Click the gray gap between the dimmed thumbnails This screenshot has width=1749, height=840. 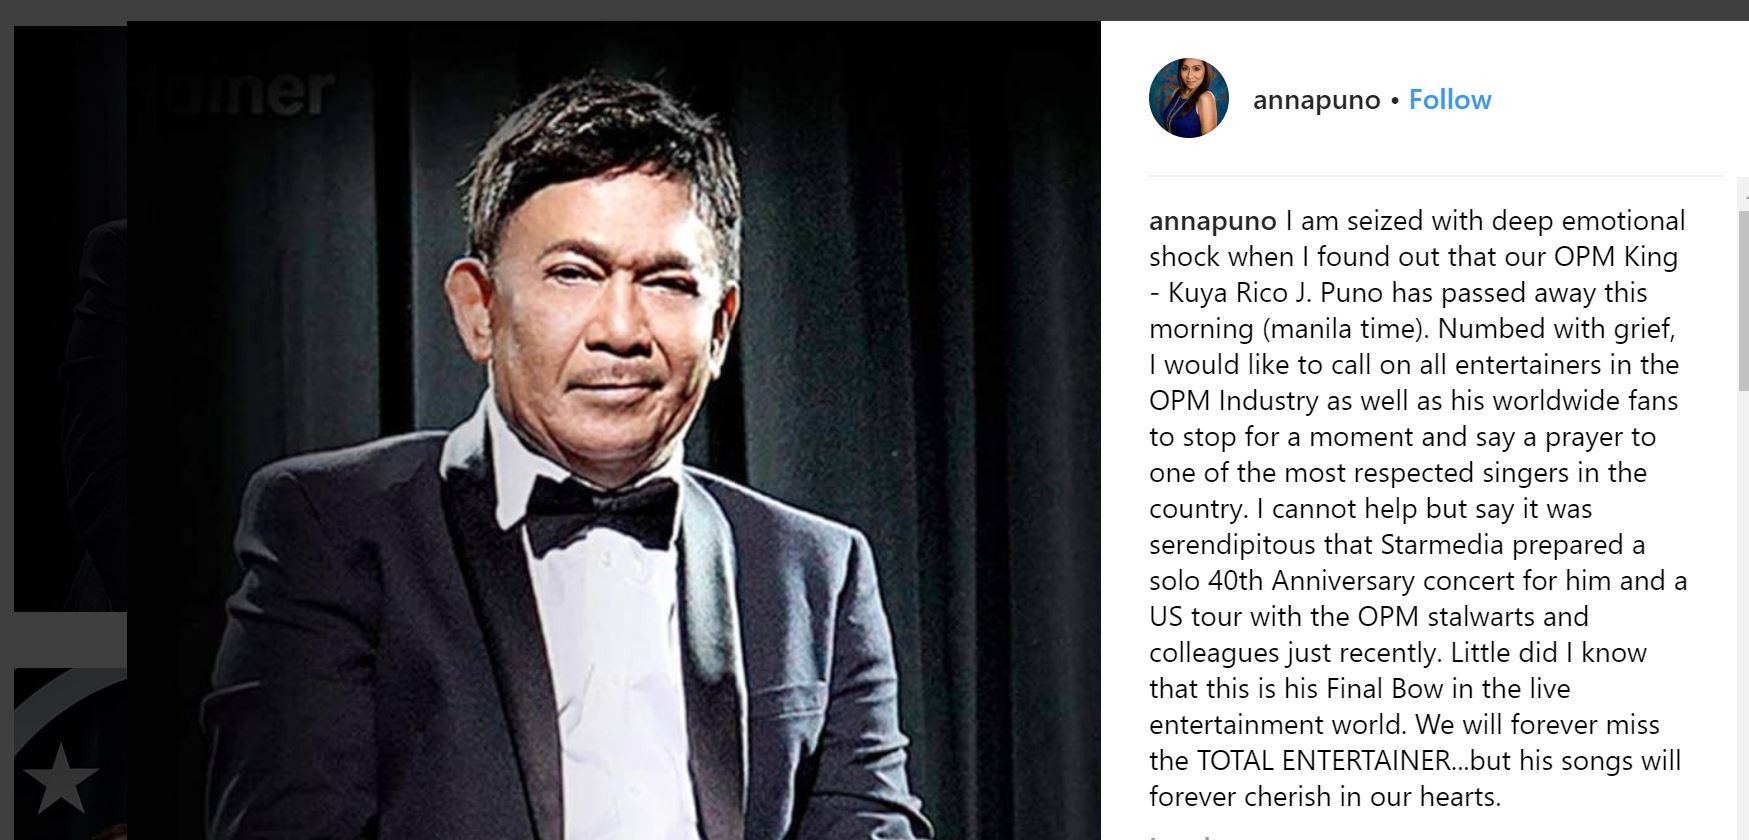[70, 639]
